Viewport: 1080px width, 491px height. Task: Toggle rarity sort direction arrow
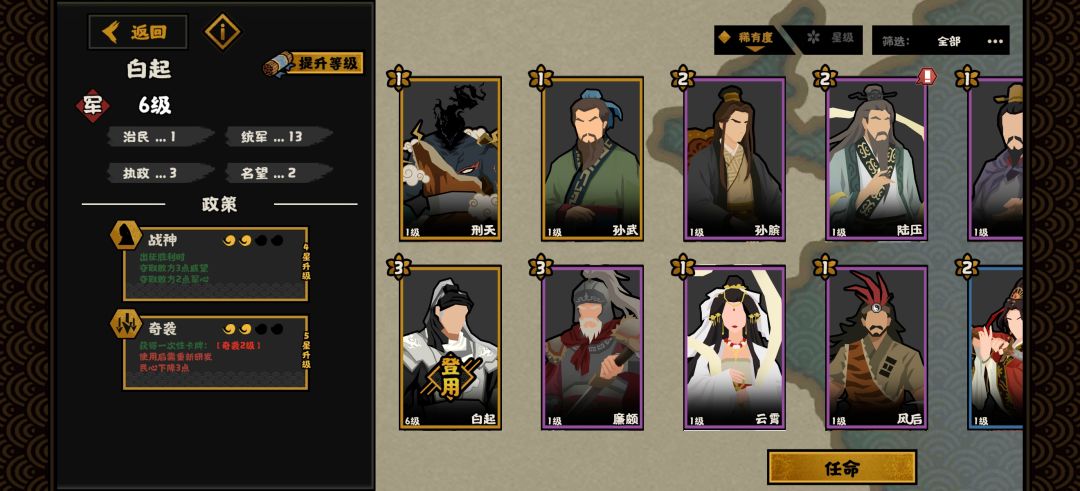756,50
